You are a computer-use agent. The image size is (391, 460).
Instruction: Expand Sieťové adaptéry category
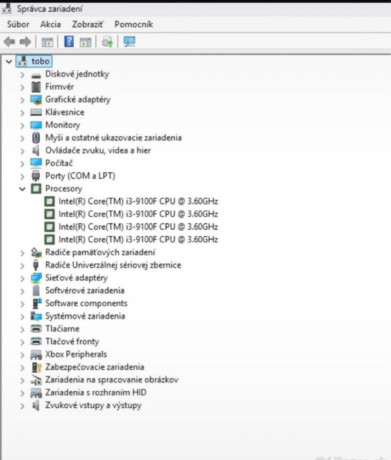[22, 278]
